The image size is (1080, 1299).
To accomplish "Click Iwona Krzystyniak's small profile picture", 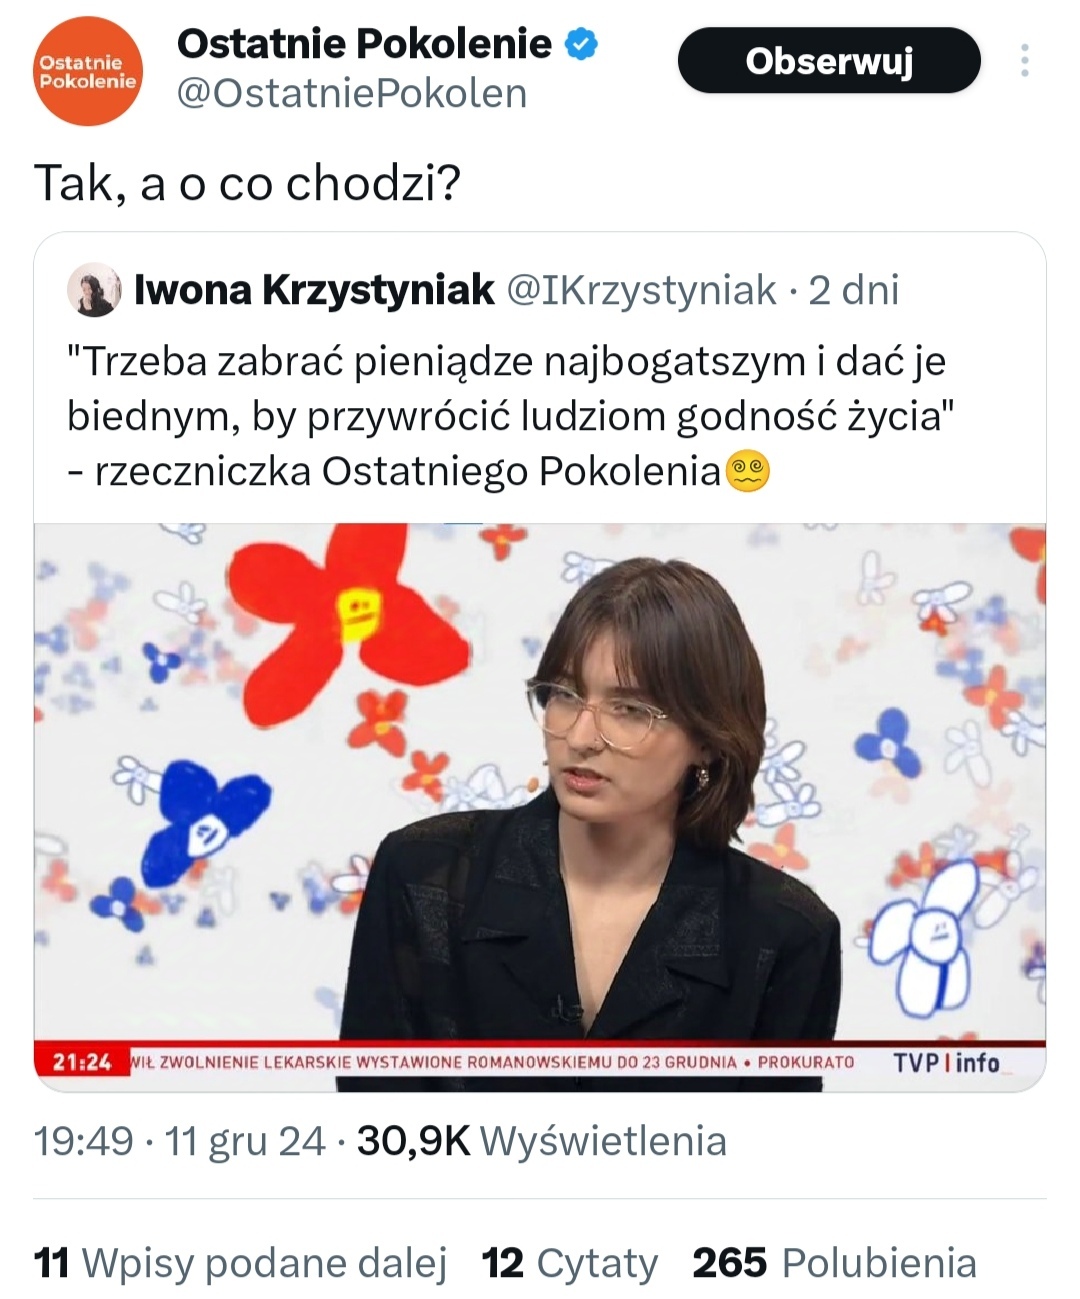I will pos(93,291).
